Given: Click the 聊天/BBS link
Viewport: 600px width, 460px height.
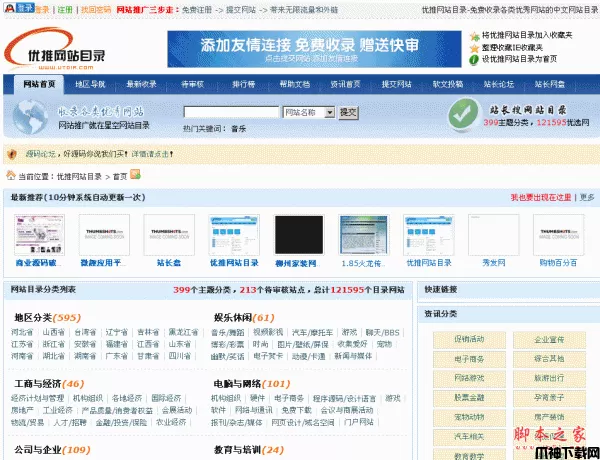Looking at the screenshot, I should pyautogui.click(x=383, y=333).
